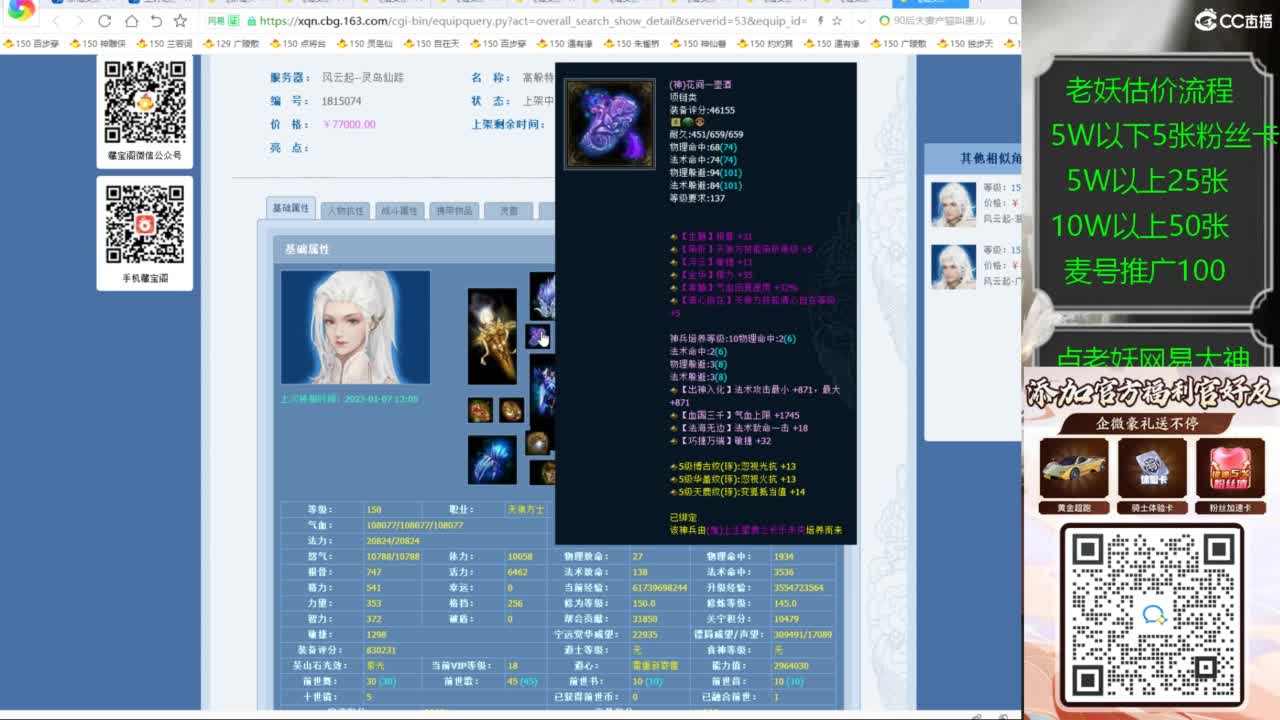The image size is (1280, 720).
Task: Click the lightning speed-mode icon in address bar
Action: [821, 21]
